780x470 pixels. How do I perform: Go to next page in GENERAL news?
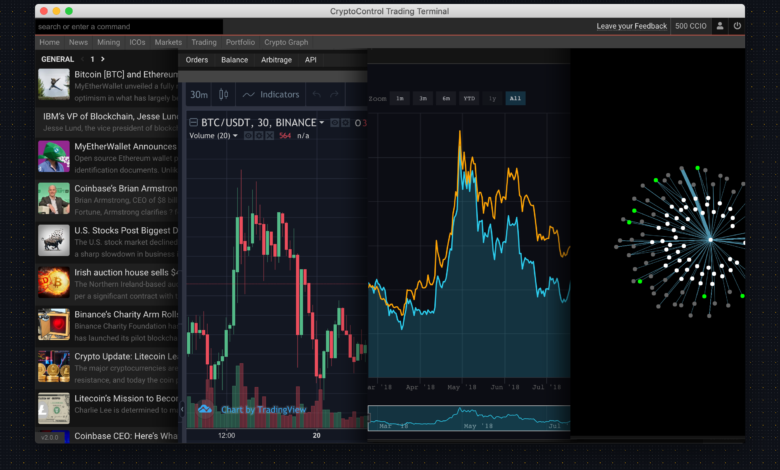[x=102, y=59]
